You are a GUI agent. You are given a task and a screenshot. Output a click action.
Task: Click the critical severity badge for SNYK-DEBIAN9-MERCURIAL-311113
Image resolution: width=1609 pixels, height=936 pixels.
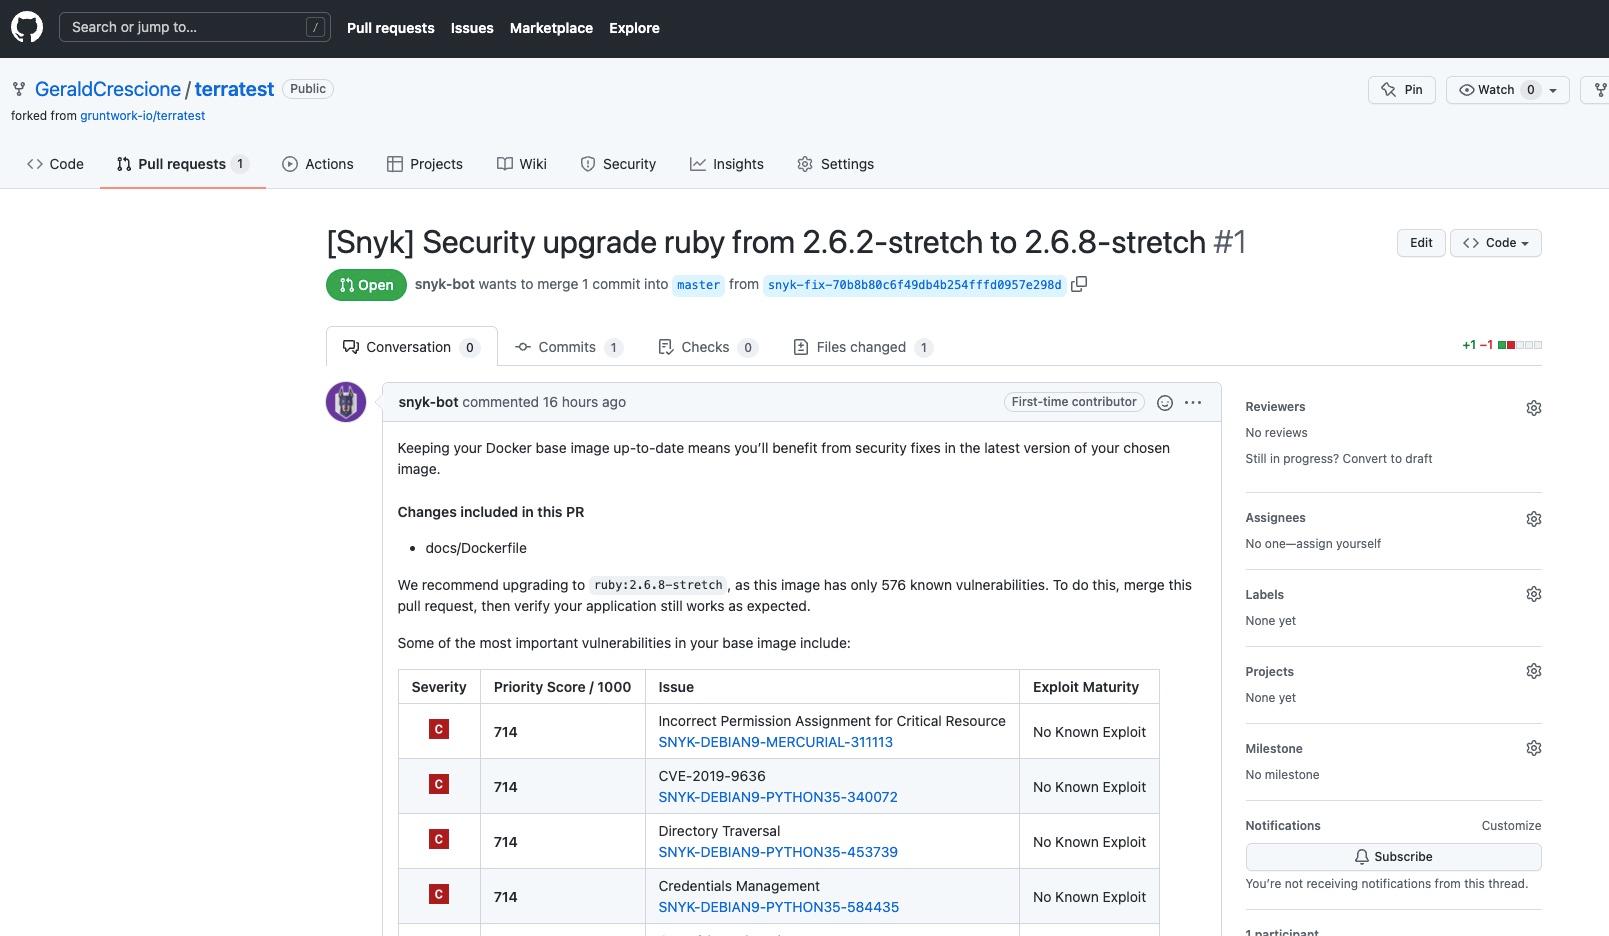(438, 730)
